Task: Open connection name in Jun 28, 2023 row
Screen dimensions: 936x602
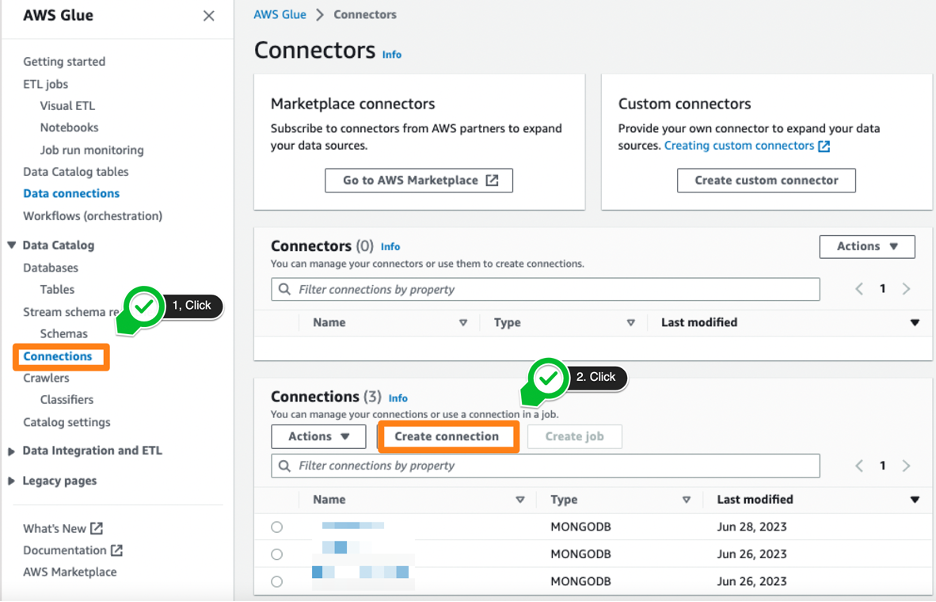Action: (x=353, y=526)
